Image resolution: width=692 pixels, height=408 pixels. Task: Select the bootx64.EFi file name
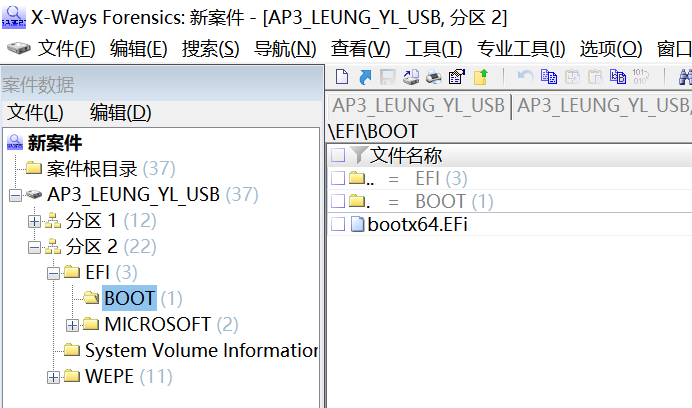417,224
